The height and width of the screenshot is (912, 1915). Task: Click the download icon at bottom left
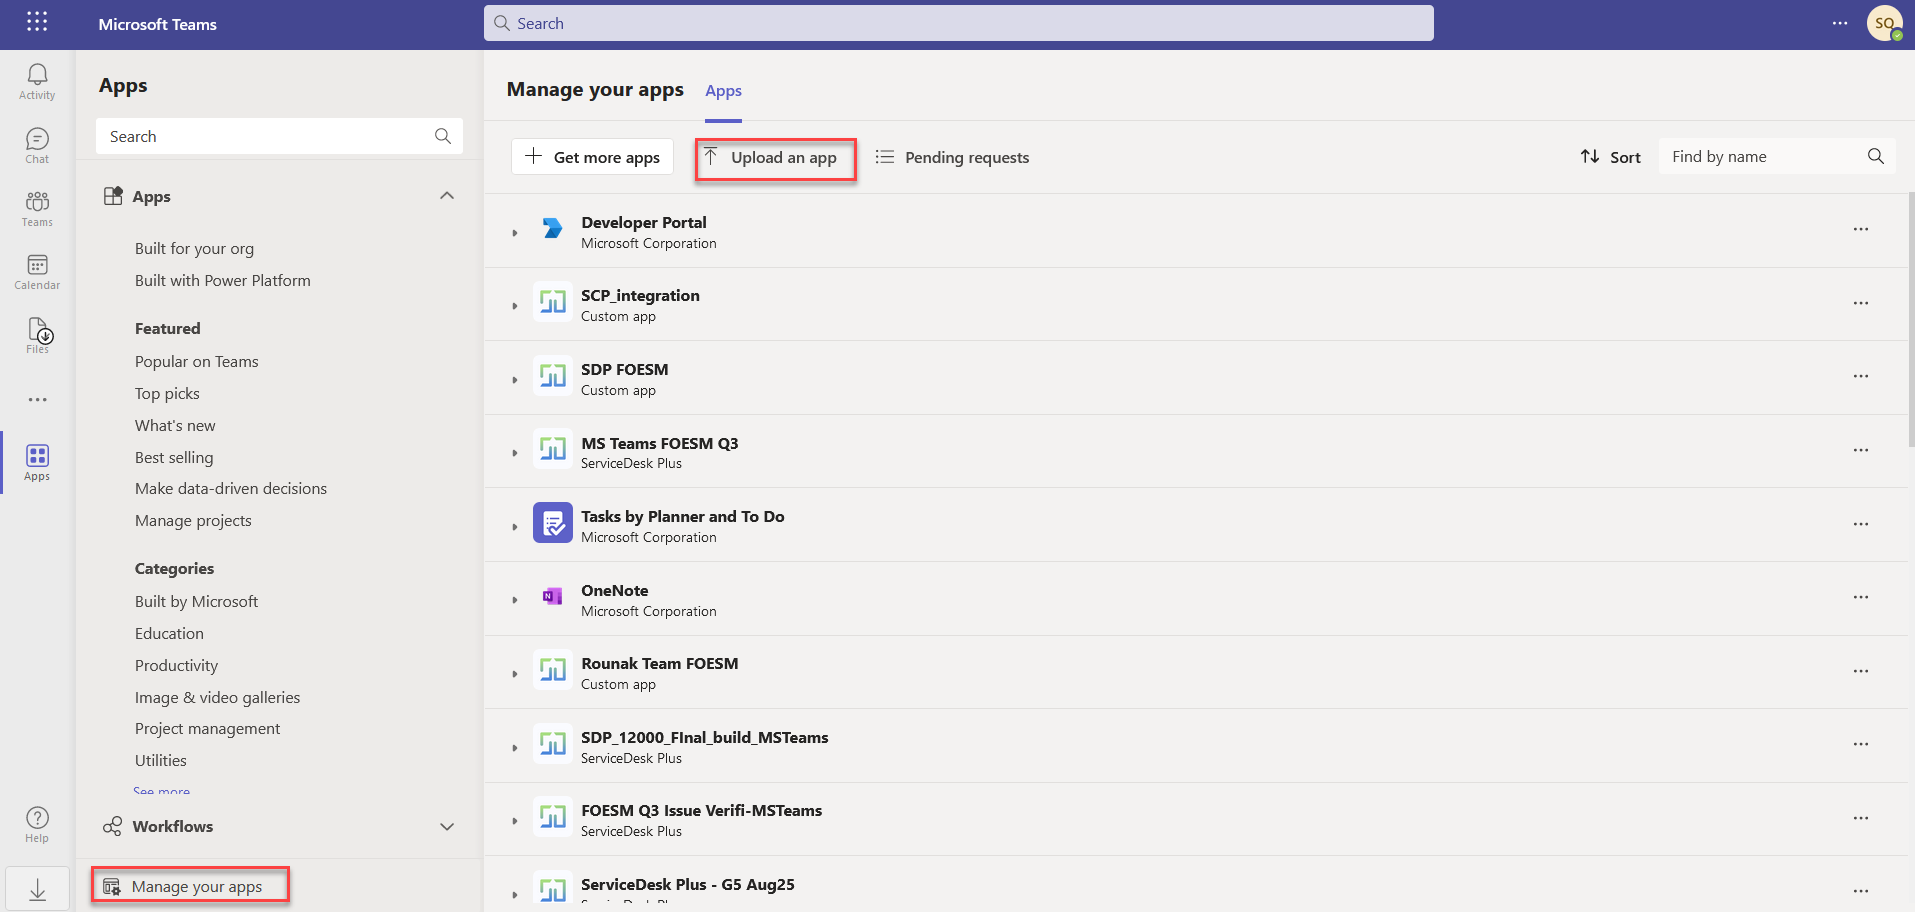pyautogui.click(x=37, y=889)
